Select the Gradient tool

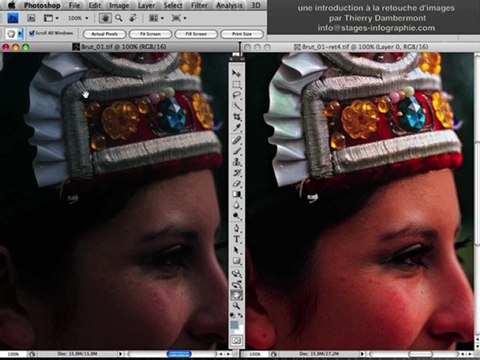click(236, 194)
